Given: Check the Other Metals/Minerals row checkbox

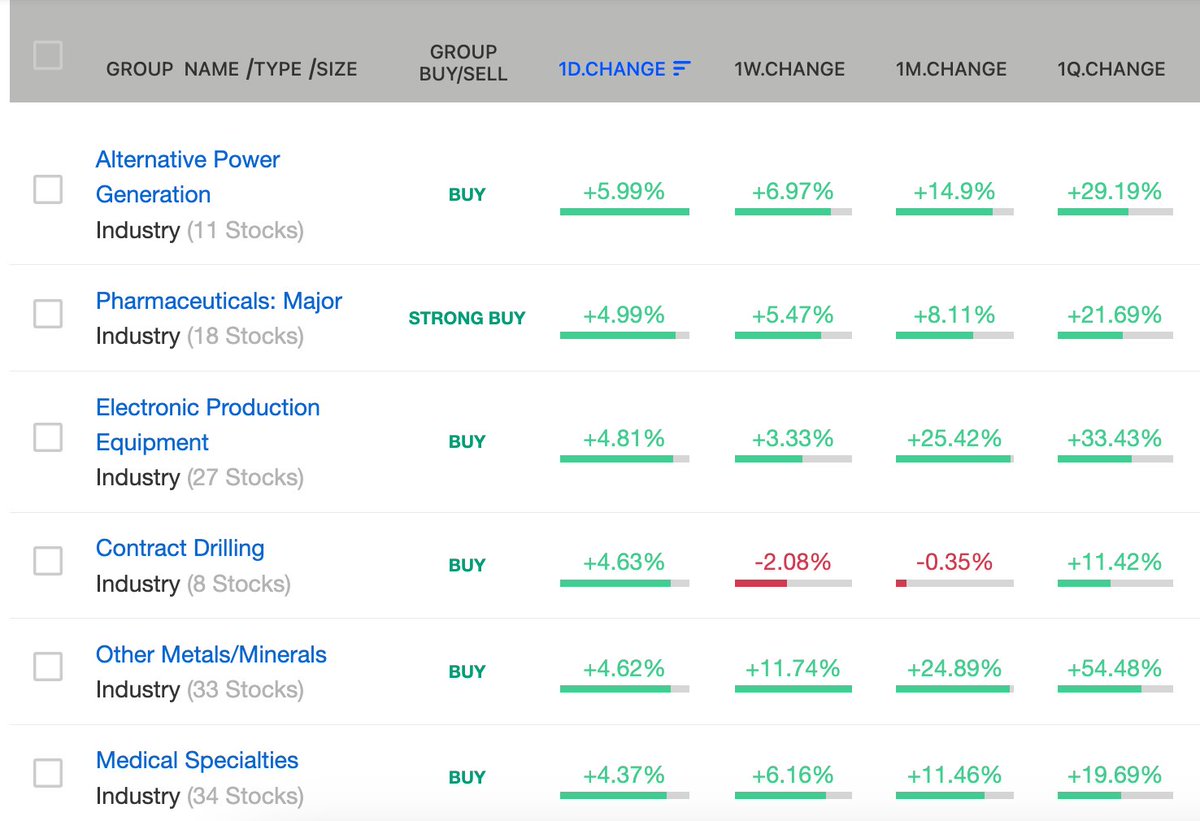Looking at the screenshot, I should (x=47, y=666).
